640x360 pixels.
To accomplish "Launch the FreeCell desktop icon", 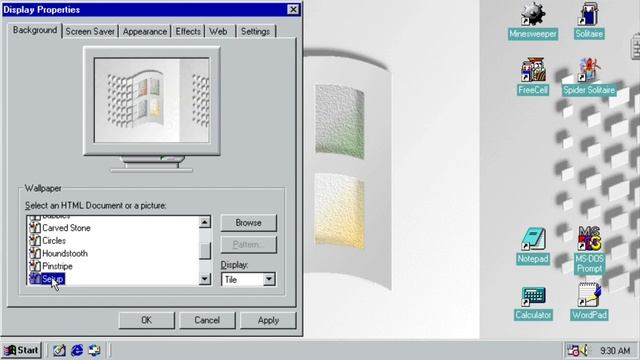I will tap(533, 77).
